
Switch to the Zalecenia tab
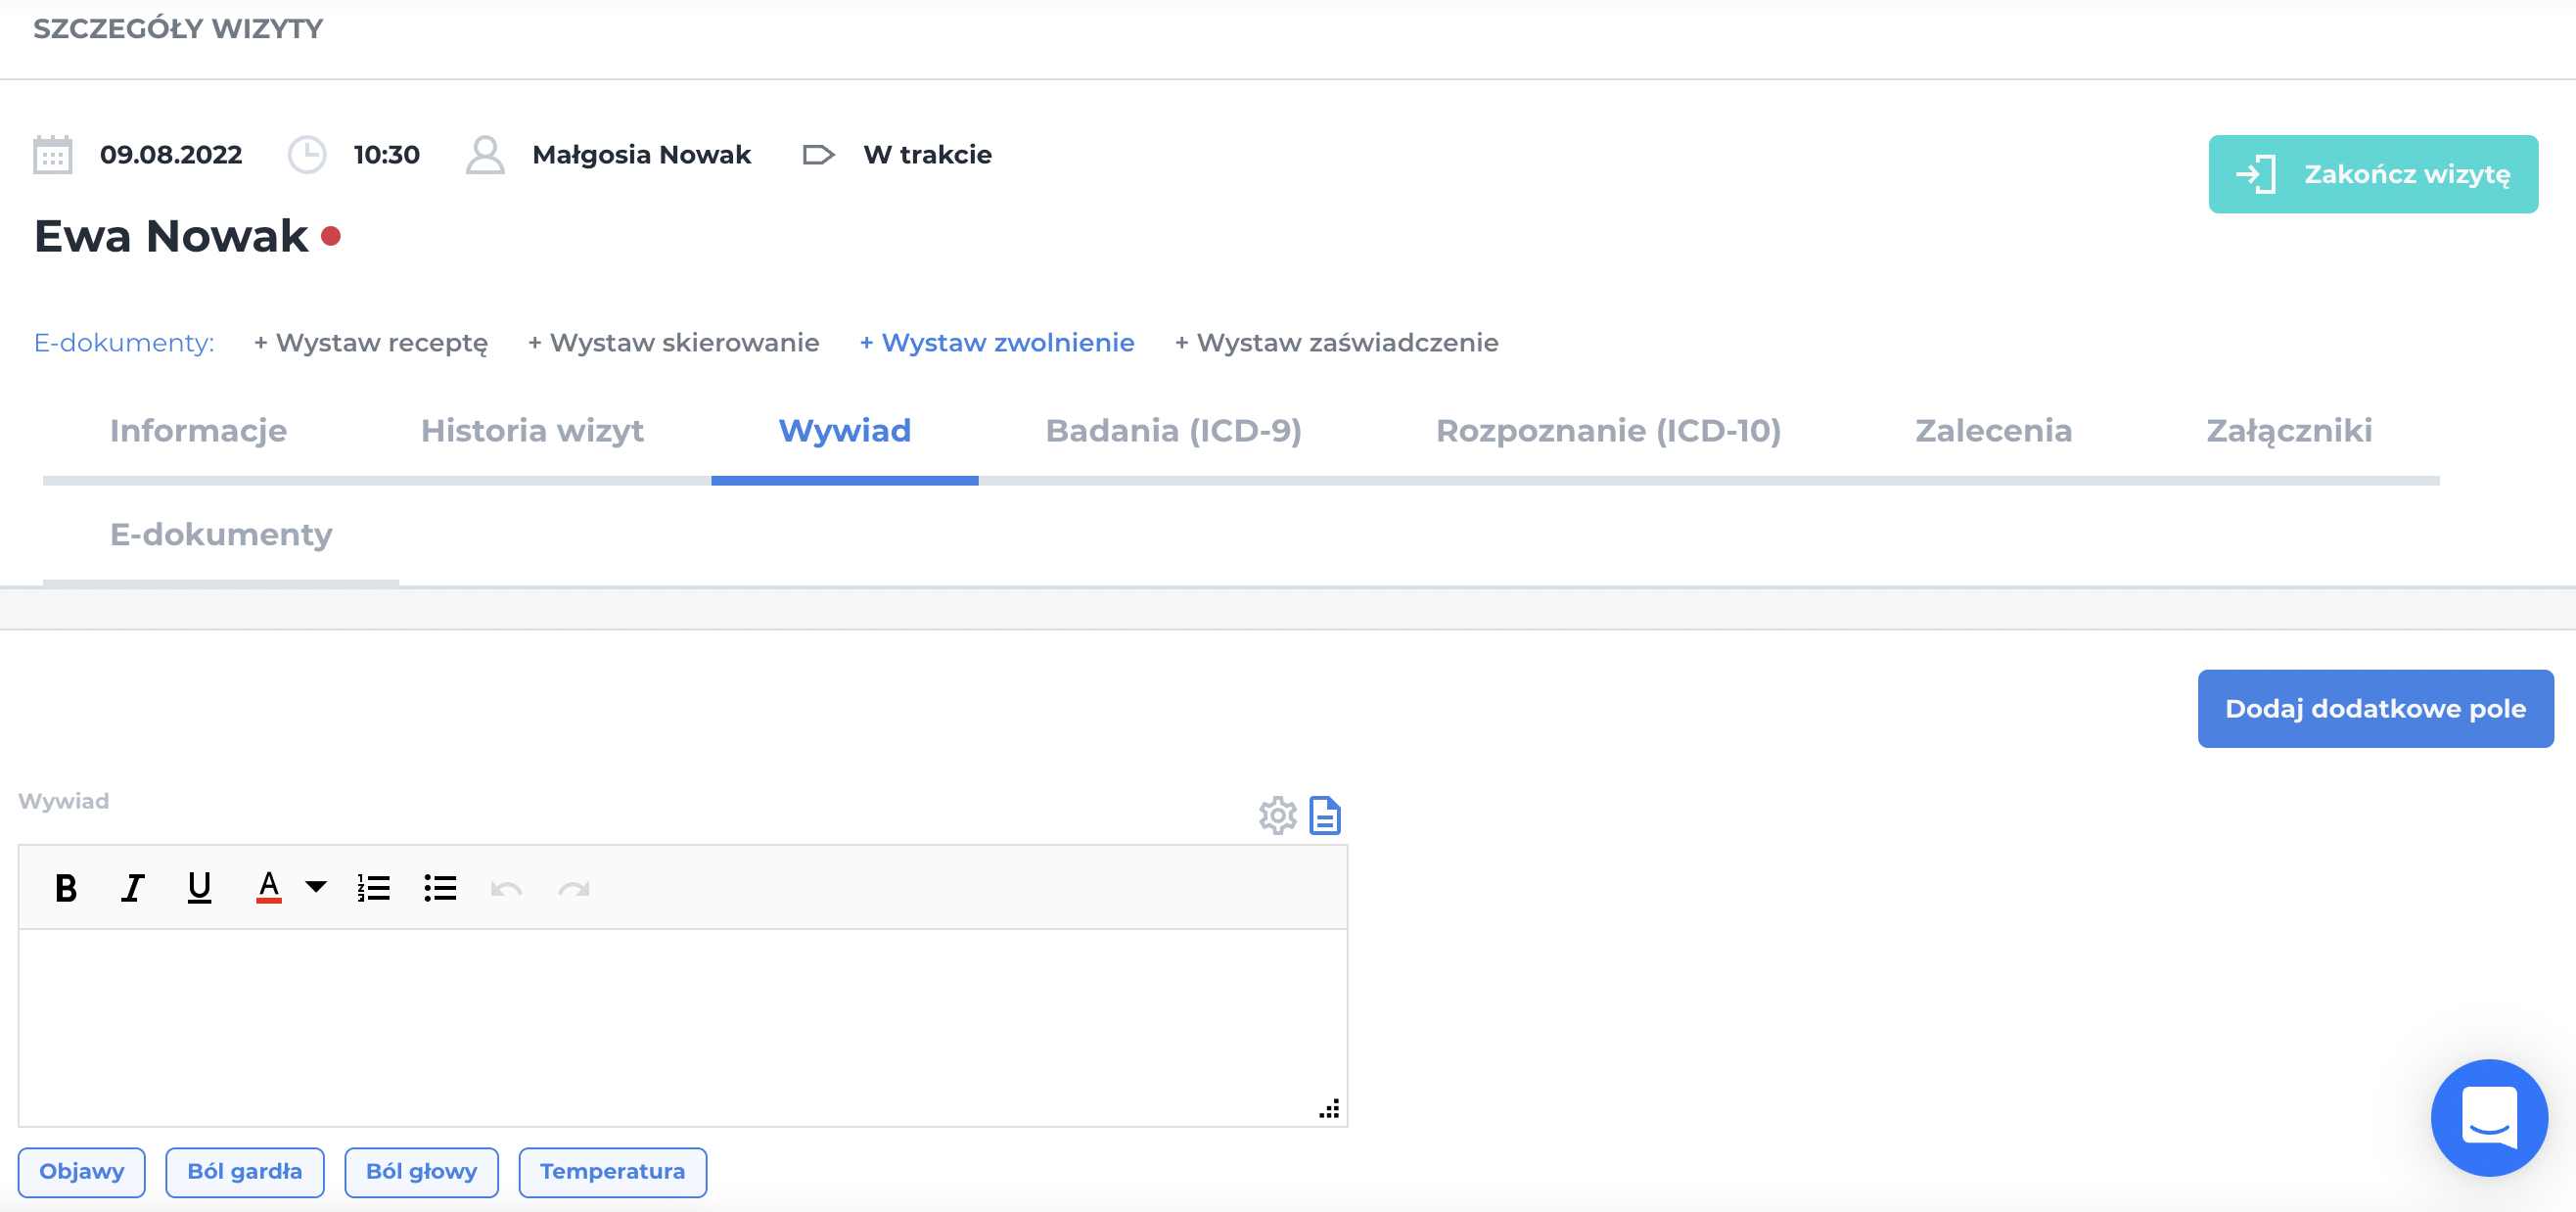(1993, 431)
